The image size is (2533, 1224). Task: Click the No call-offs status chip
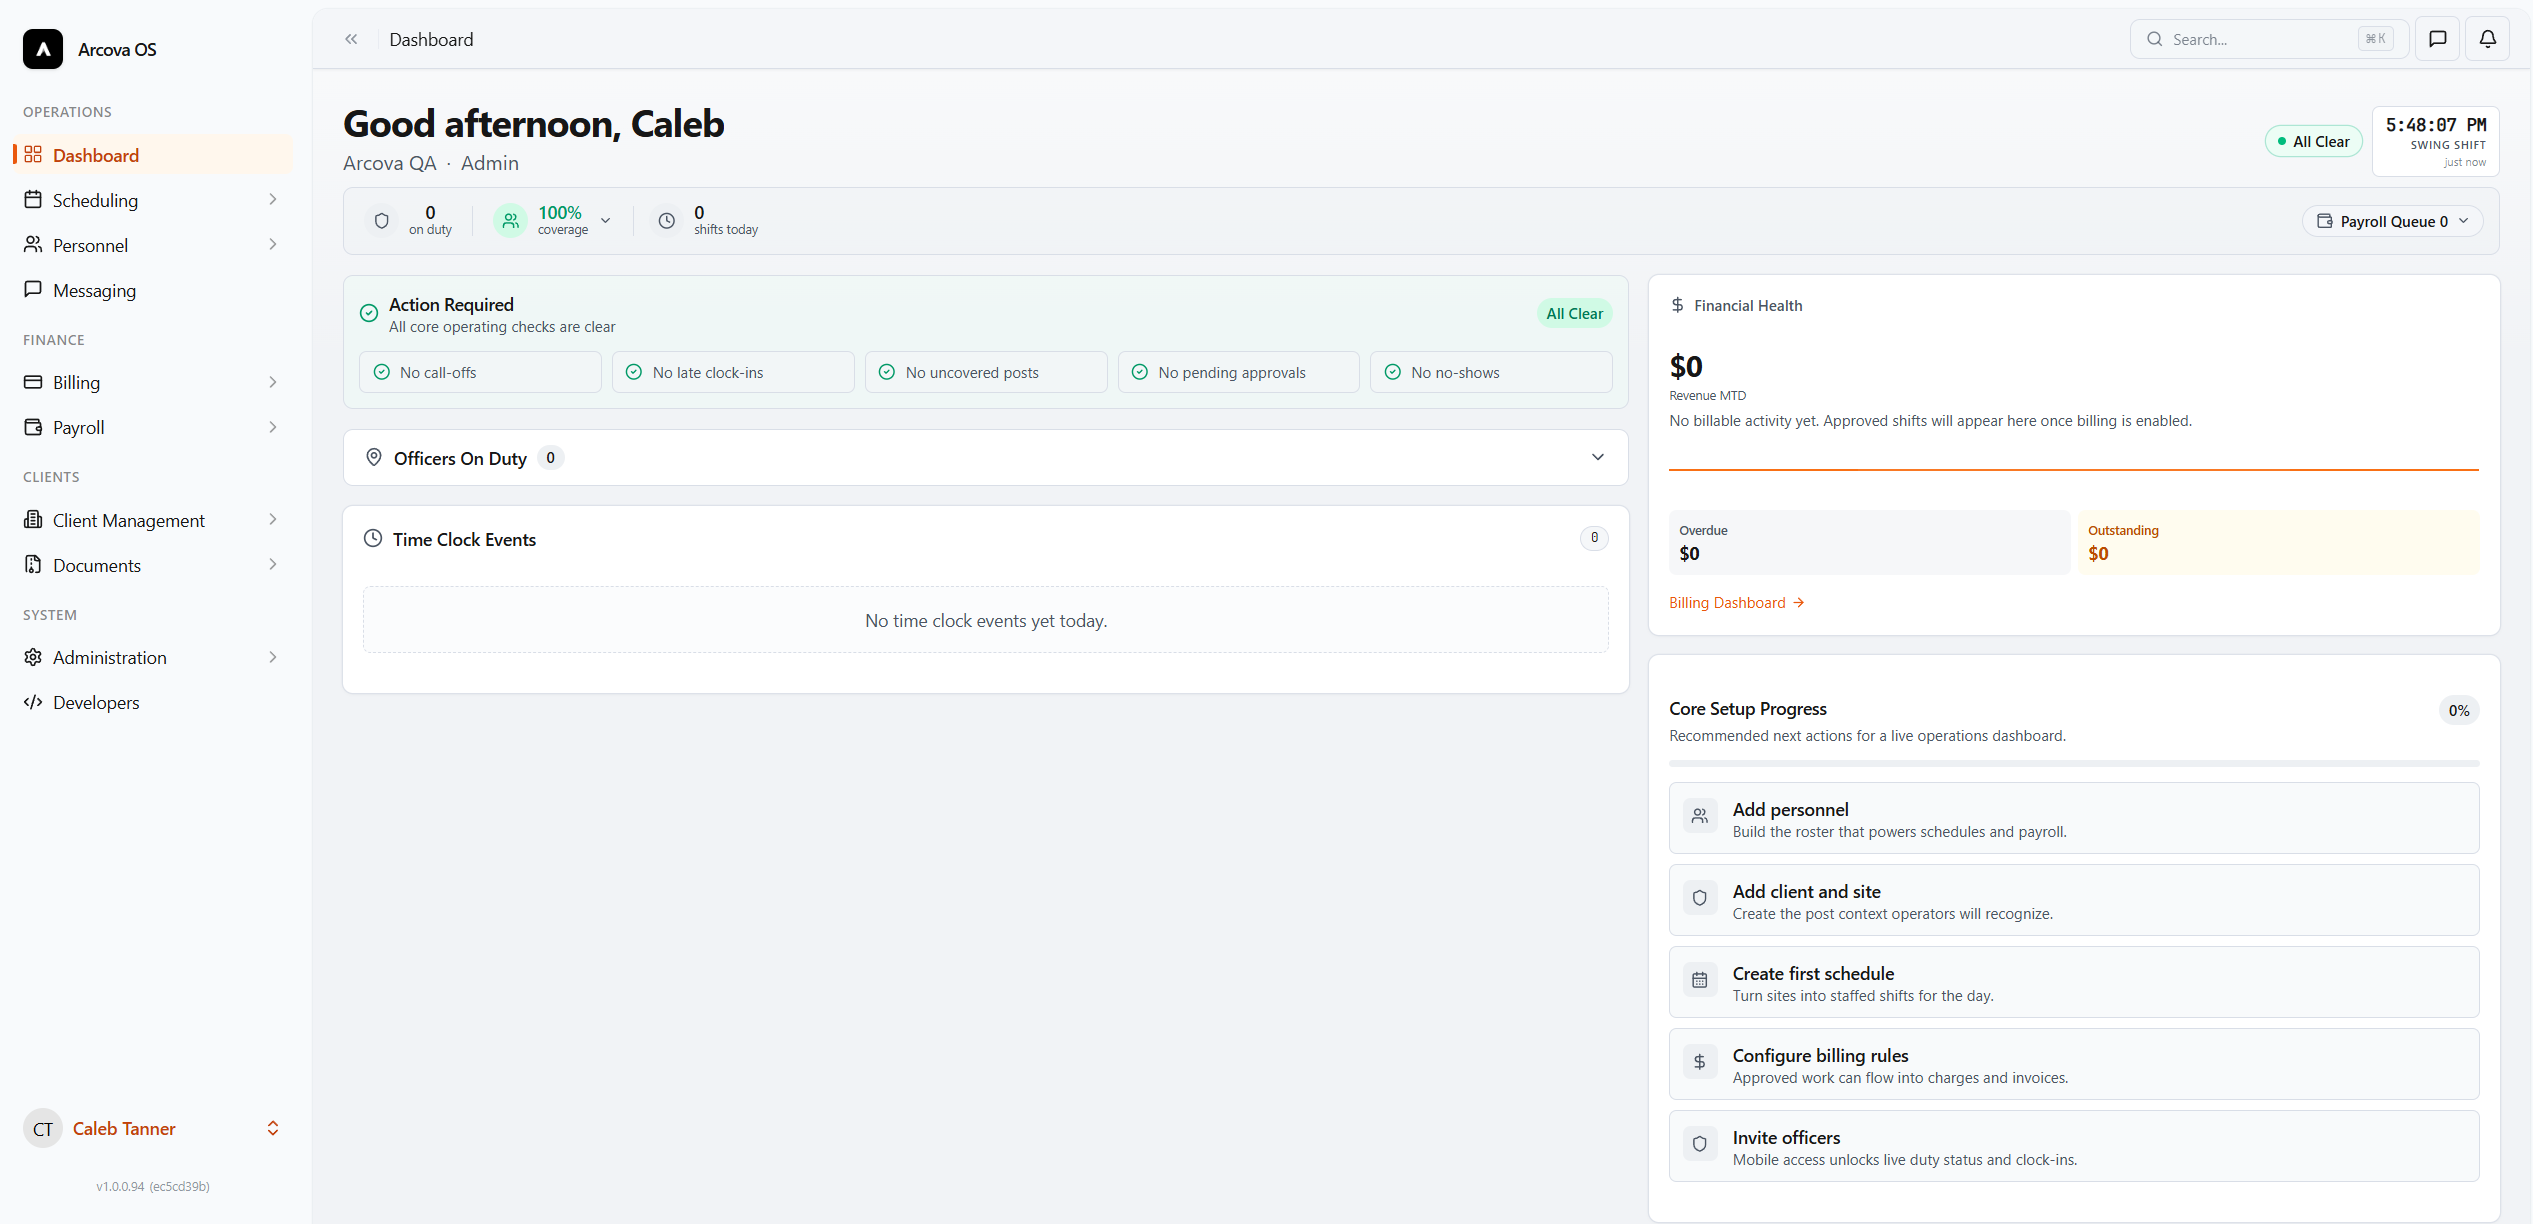[x=480, y=372]
